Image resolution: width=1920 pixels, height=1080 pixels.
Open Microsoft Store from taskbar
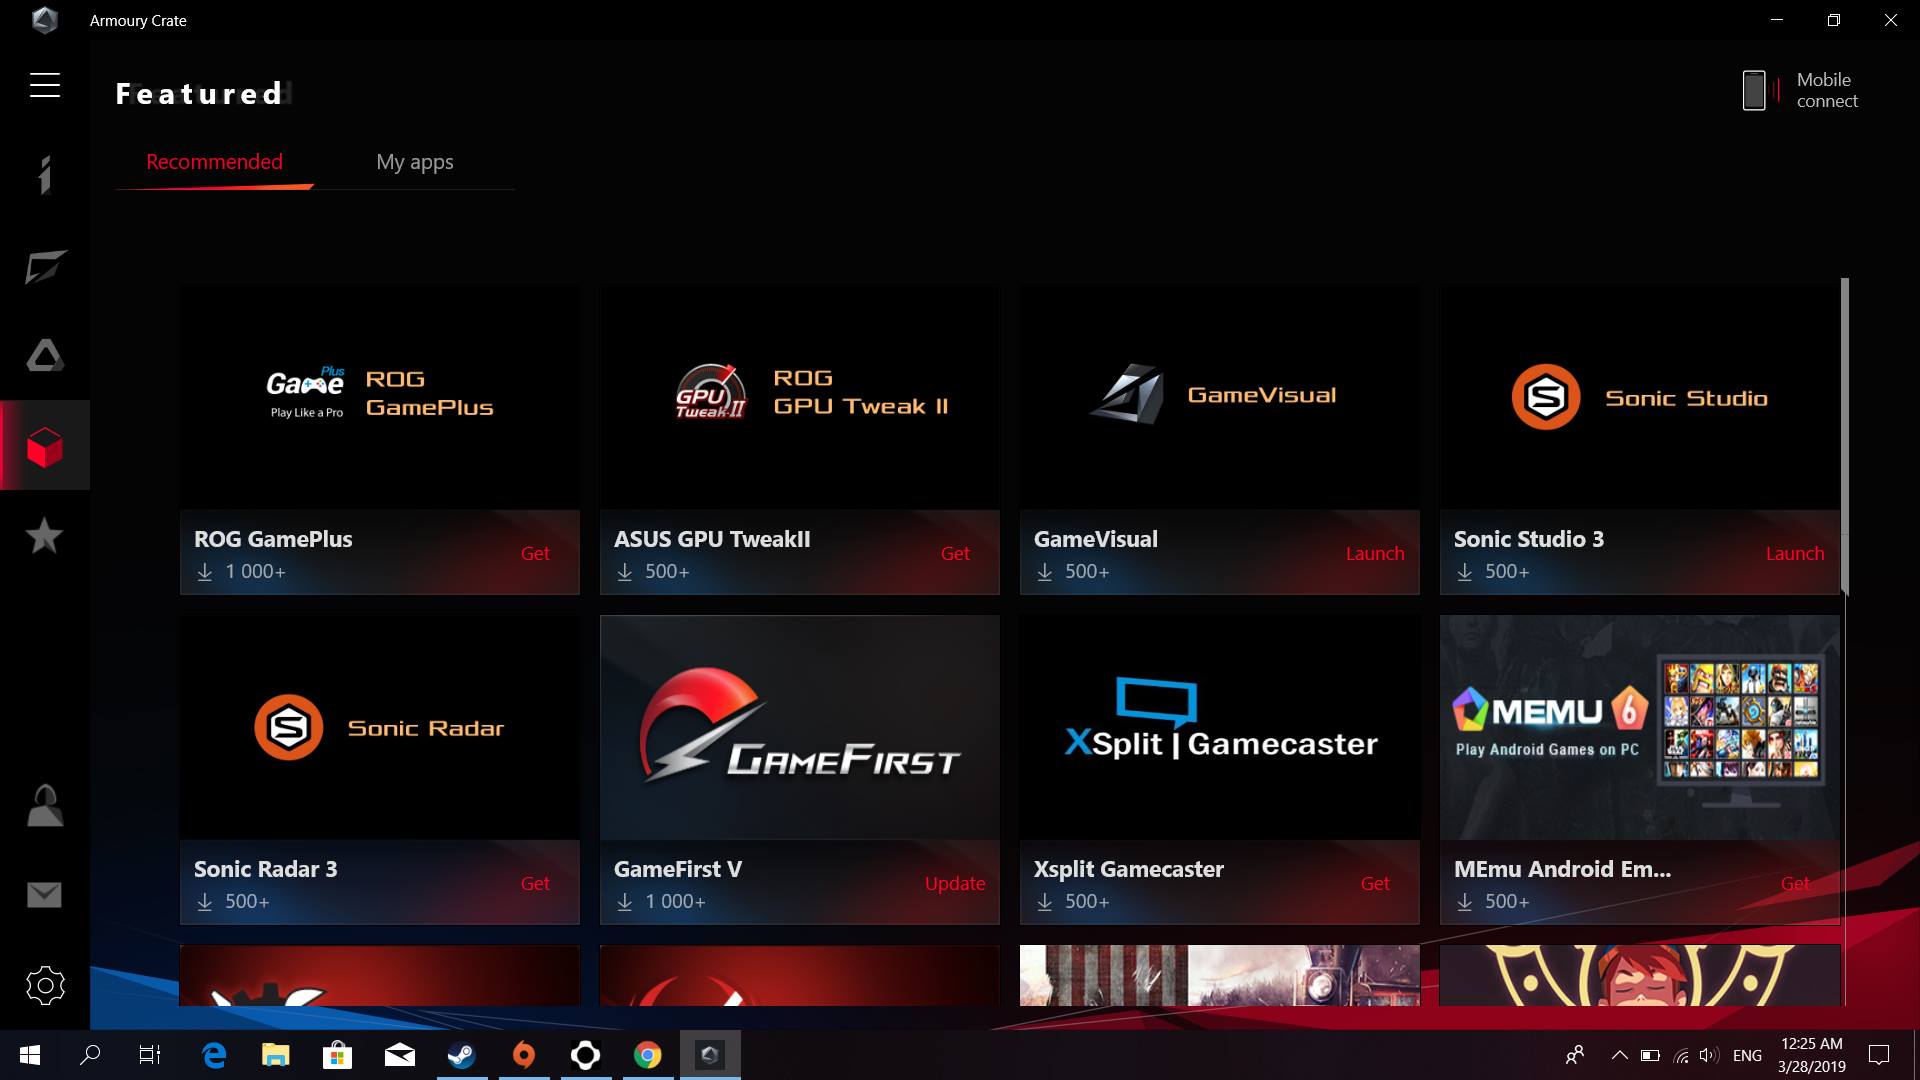pyautogui.click(x=338, y=1055)
